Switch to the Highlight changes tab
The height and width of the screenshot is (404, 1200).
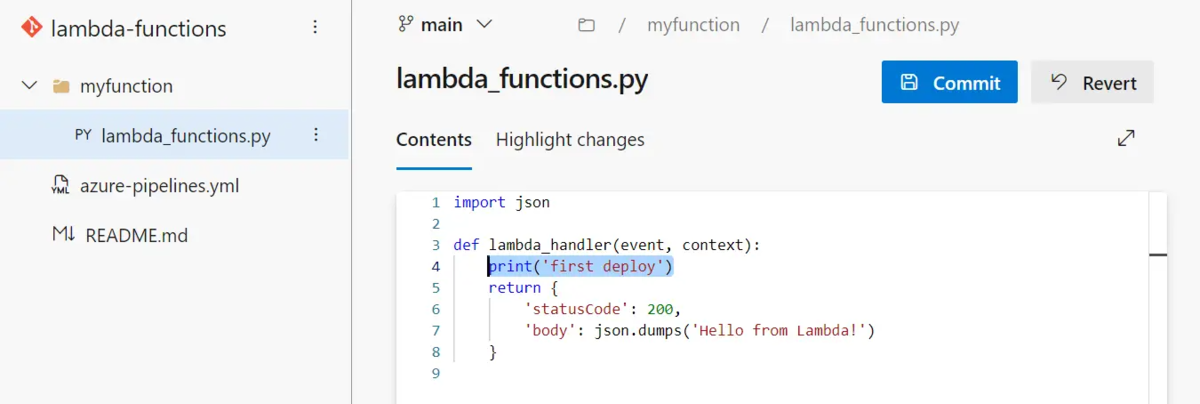point(570,140)
